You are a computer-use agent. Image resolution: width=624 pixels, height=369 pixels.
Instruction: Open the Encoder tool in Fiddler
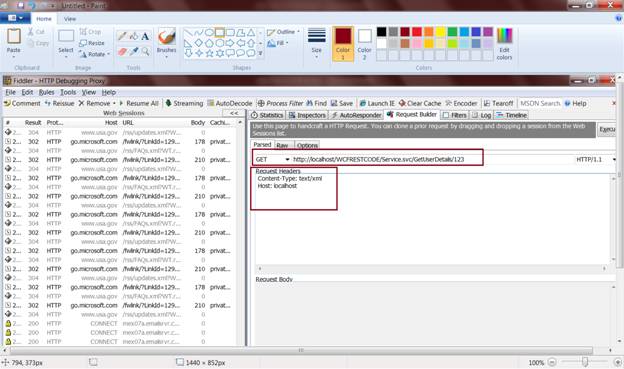coord(461,103)
